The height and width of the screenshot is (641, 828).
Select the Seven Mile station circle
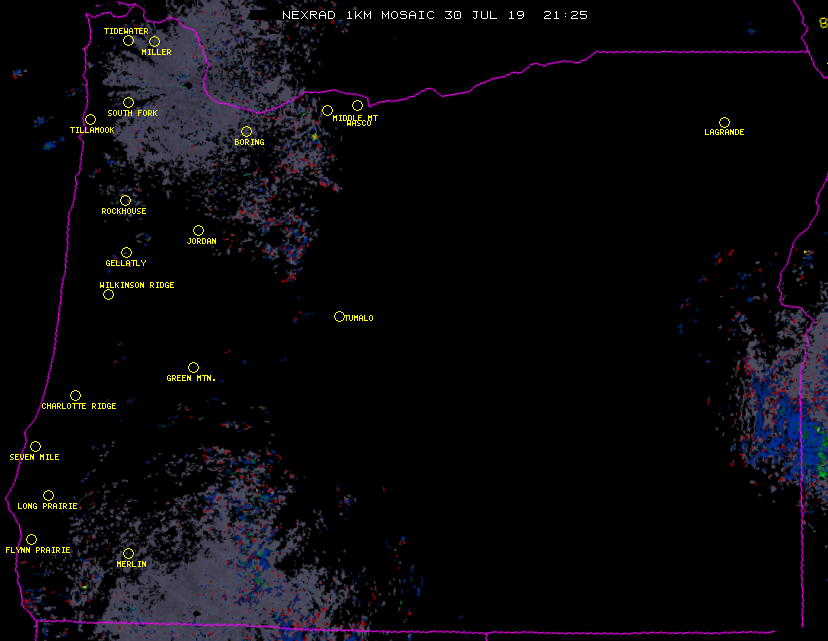(35, 447)
